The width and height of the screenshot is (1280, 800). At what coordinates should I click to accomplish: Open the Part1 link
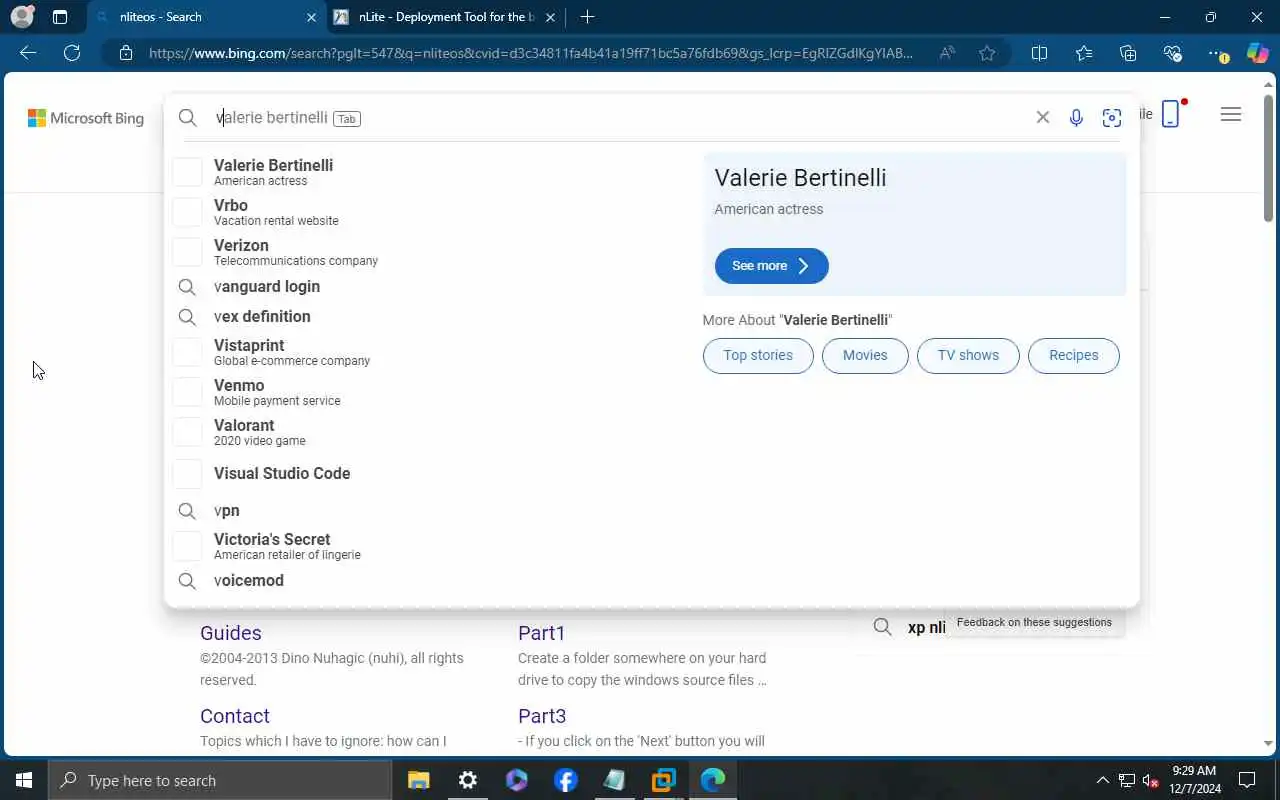click(542, 633)
